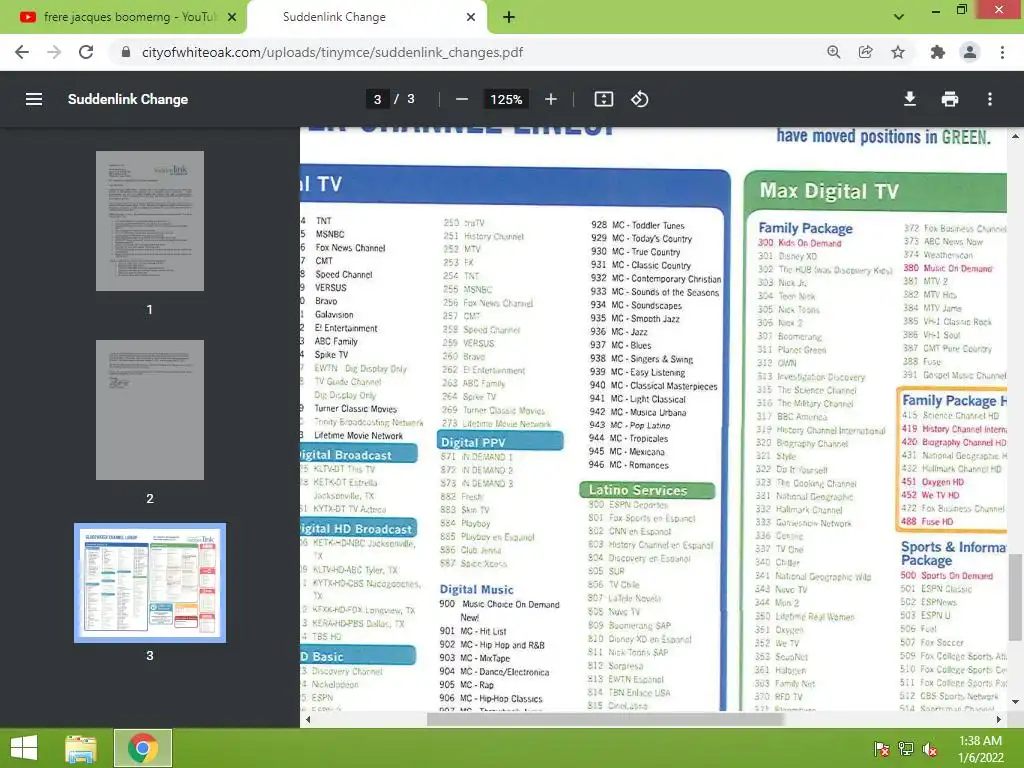Zoom in with the plus button

551,99
